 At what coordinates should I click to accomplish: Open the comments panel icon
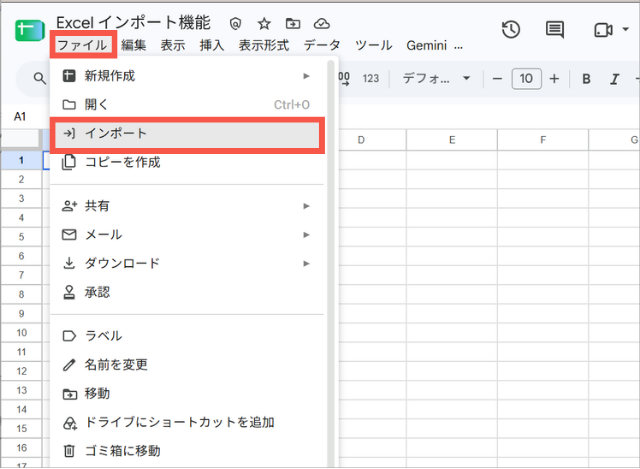555,30
